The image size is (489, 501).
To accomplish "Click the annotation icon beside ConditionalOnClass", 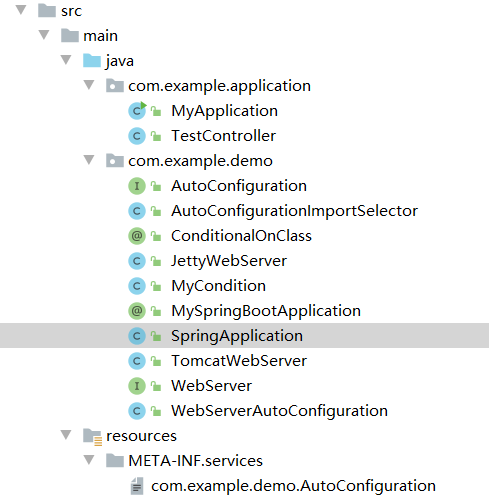I will click(x=137, y=236).
